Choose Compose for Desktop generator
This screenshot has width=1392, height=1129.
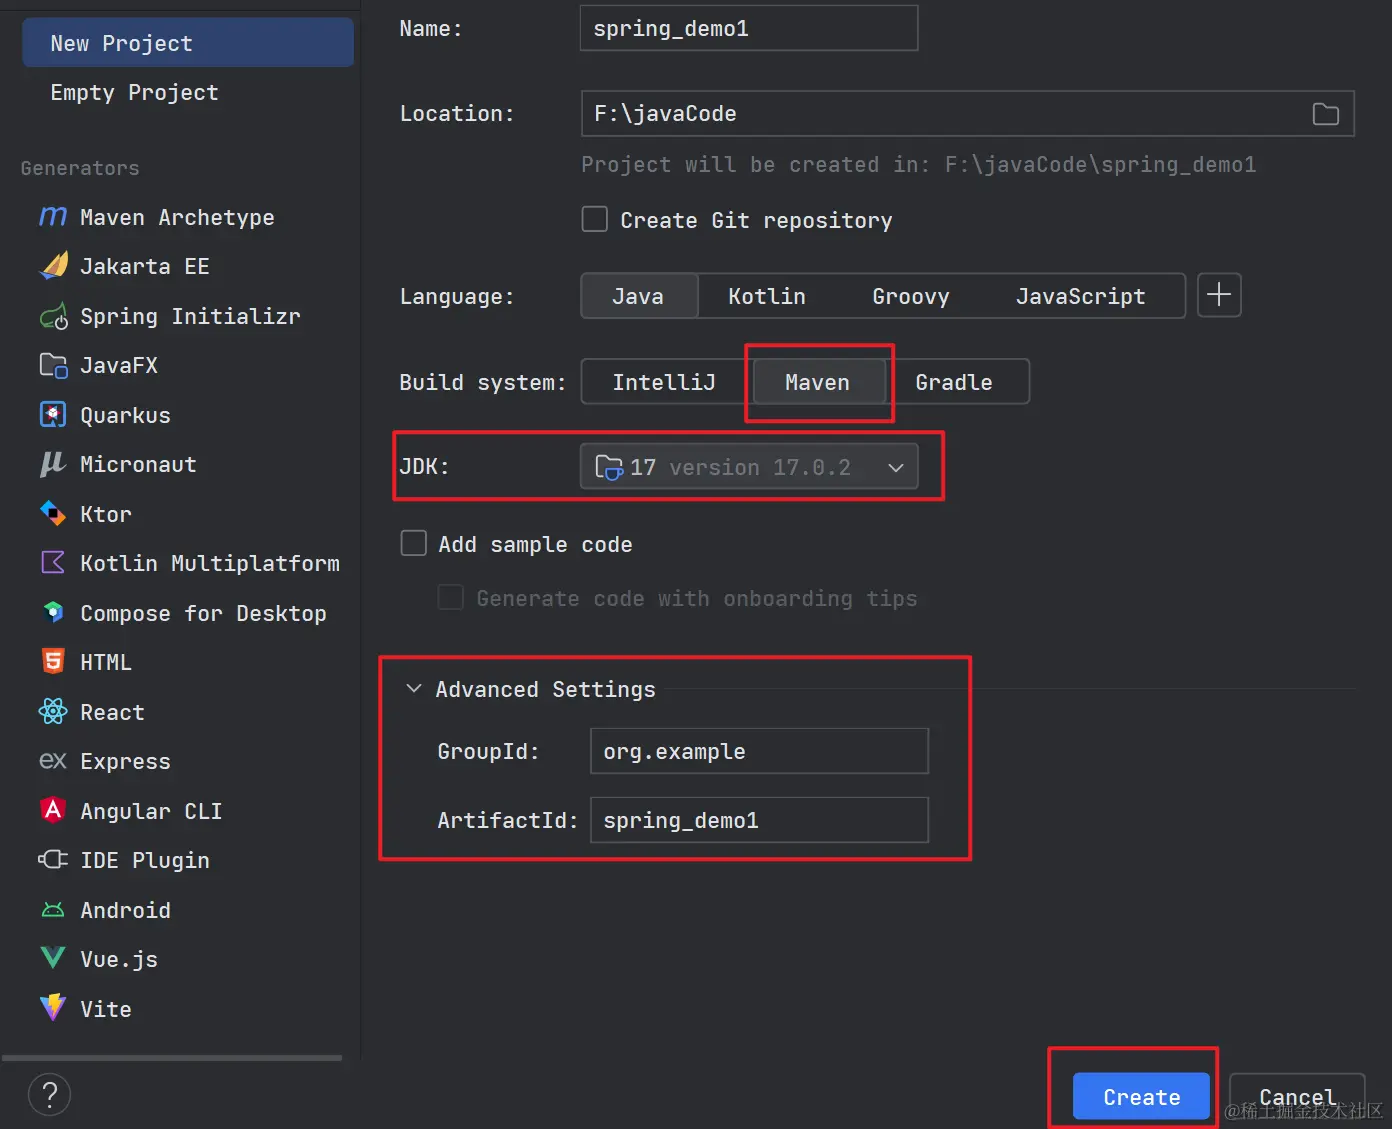203,613
